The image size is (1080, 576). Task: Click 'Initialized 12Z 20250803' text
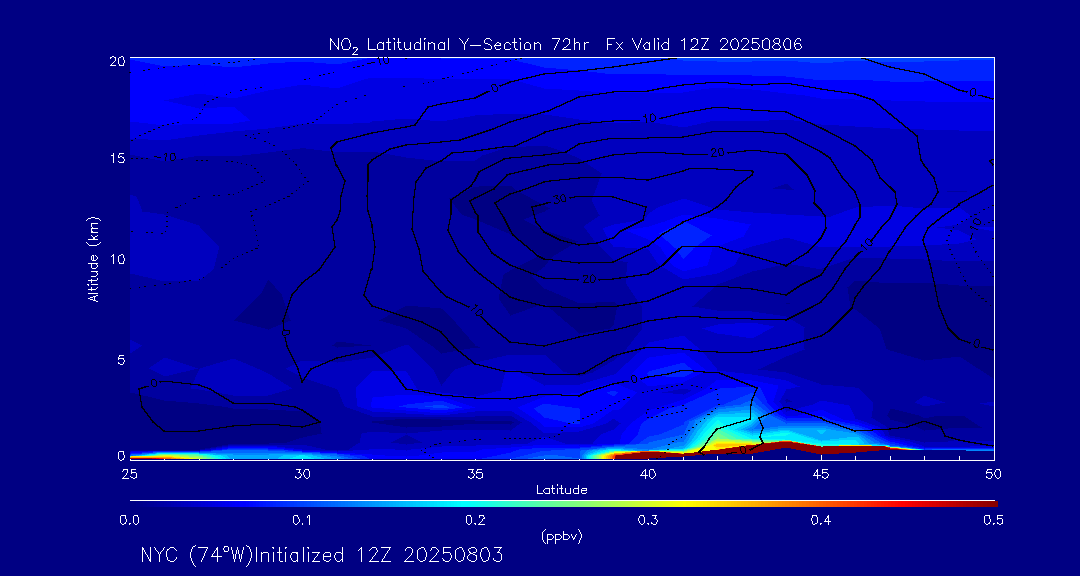(378, 555)
